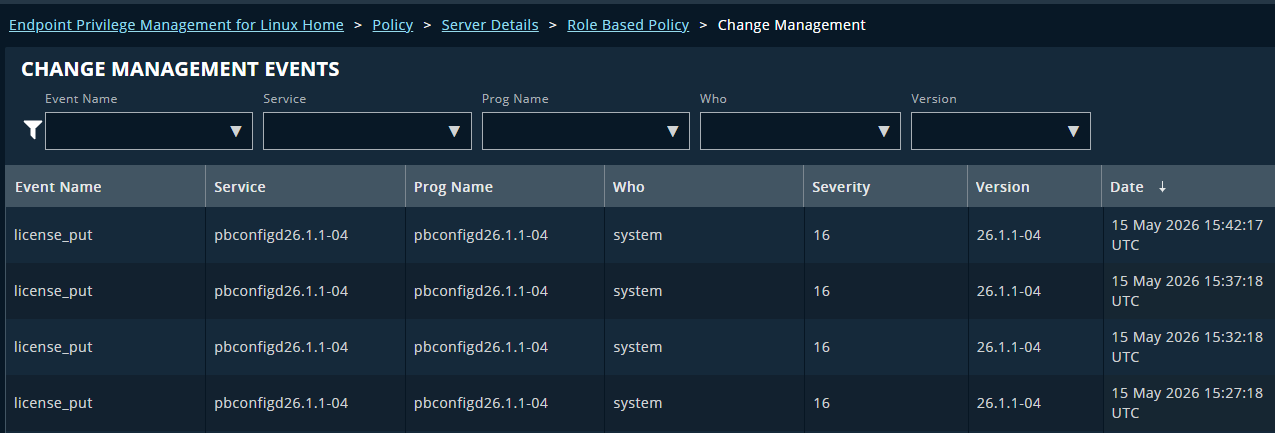
Task: Select the date 15 May 2026 15:37:18 UTC
Action: click(x=1187, y=291)
